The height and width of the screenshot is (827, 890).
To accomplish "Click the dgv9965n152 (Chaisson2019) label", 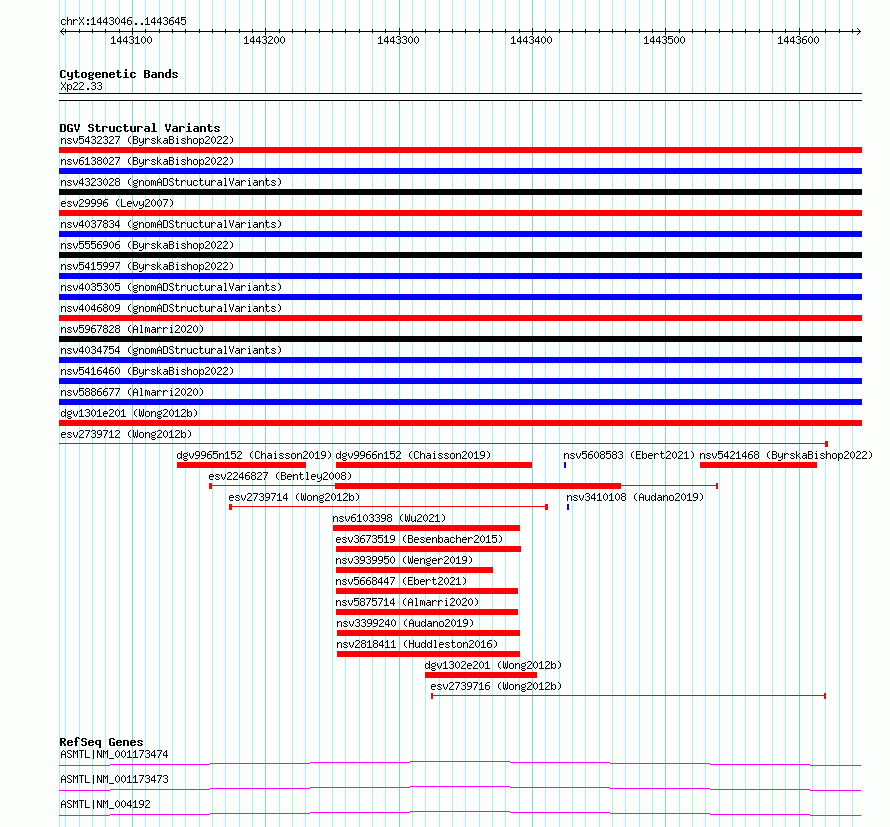I will tap(254, 455).
